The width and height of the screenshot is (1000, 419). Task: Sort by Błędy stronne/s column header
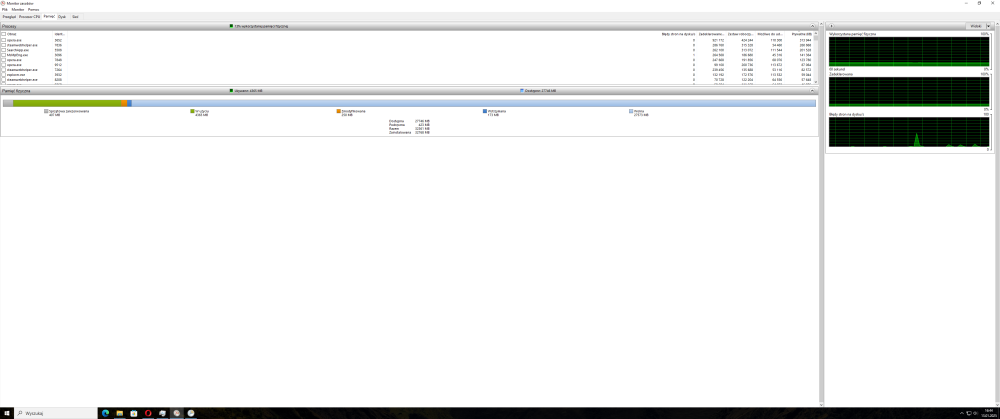(x=678, y=34)
